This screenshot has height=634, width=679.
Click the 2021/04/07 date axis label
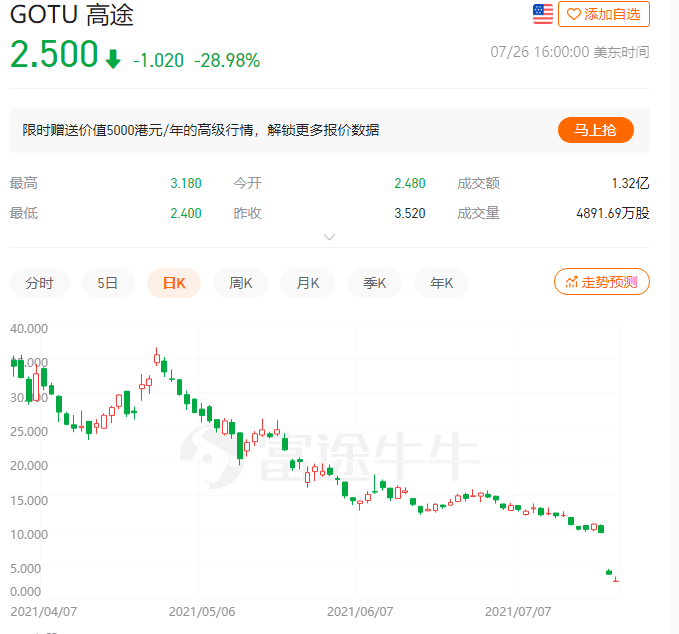44,611
